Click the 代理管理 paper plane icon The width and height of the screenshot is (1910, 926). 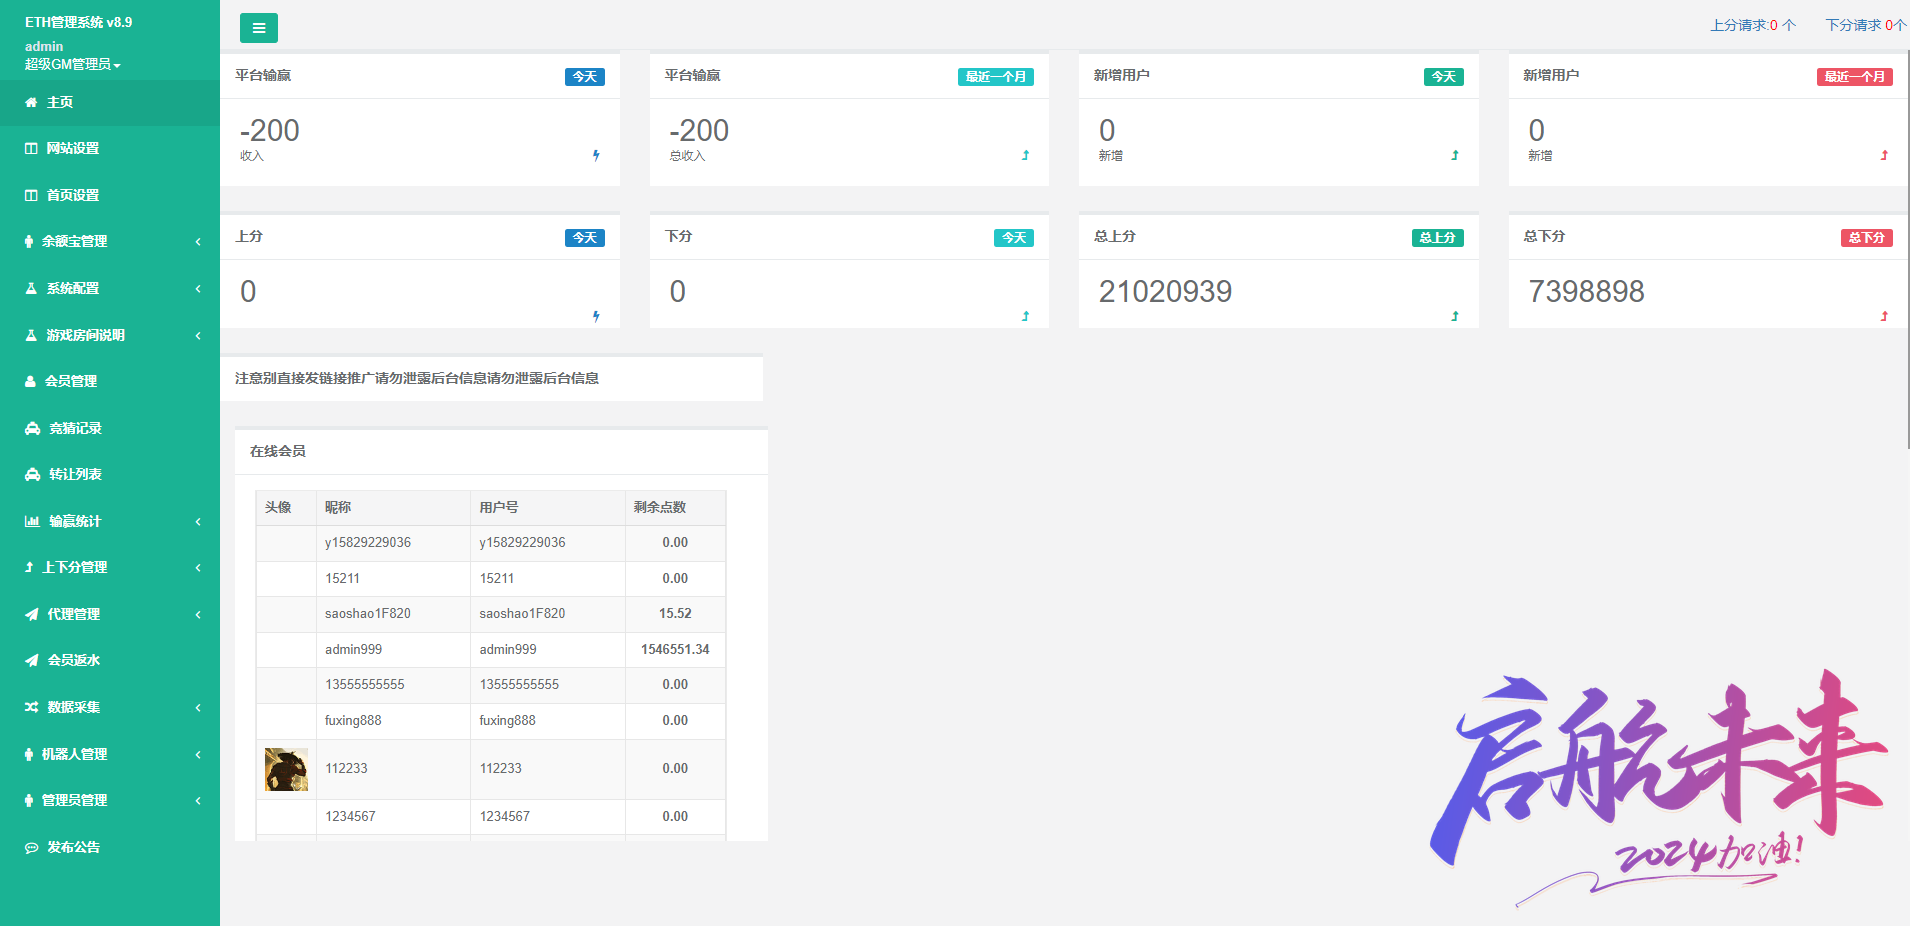(x=32, y=614)
